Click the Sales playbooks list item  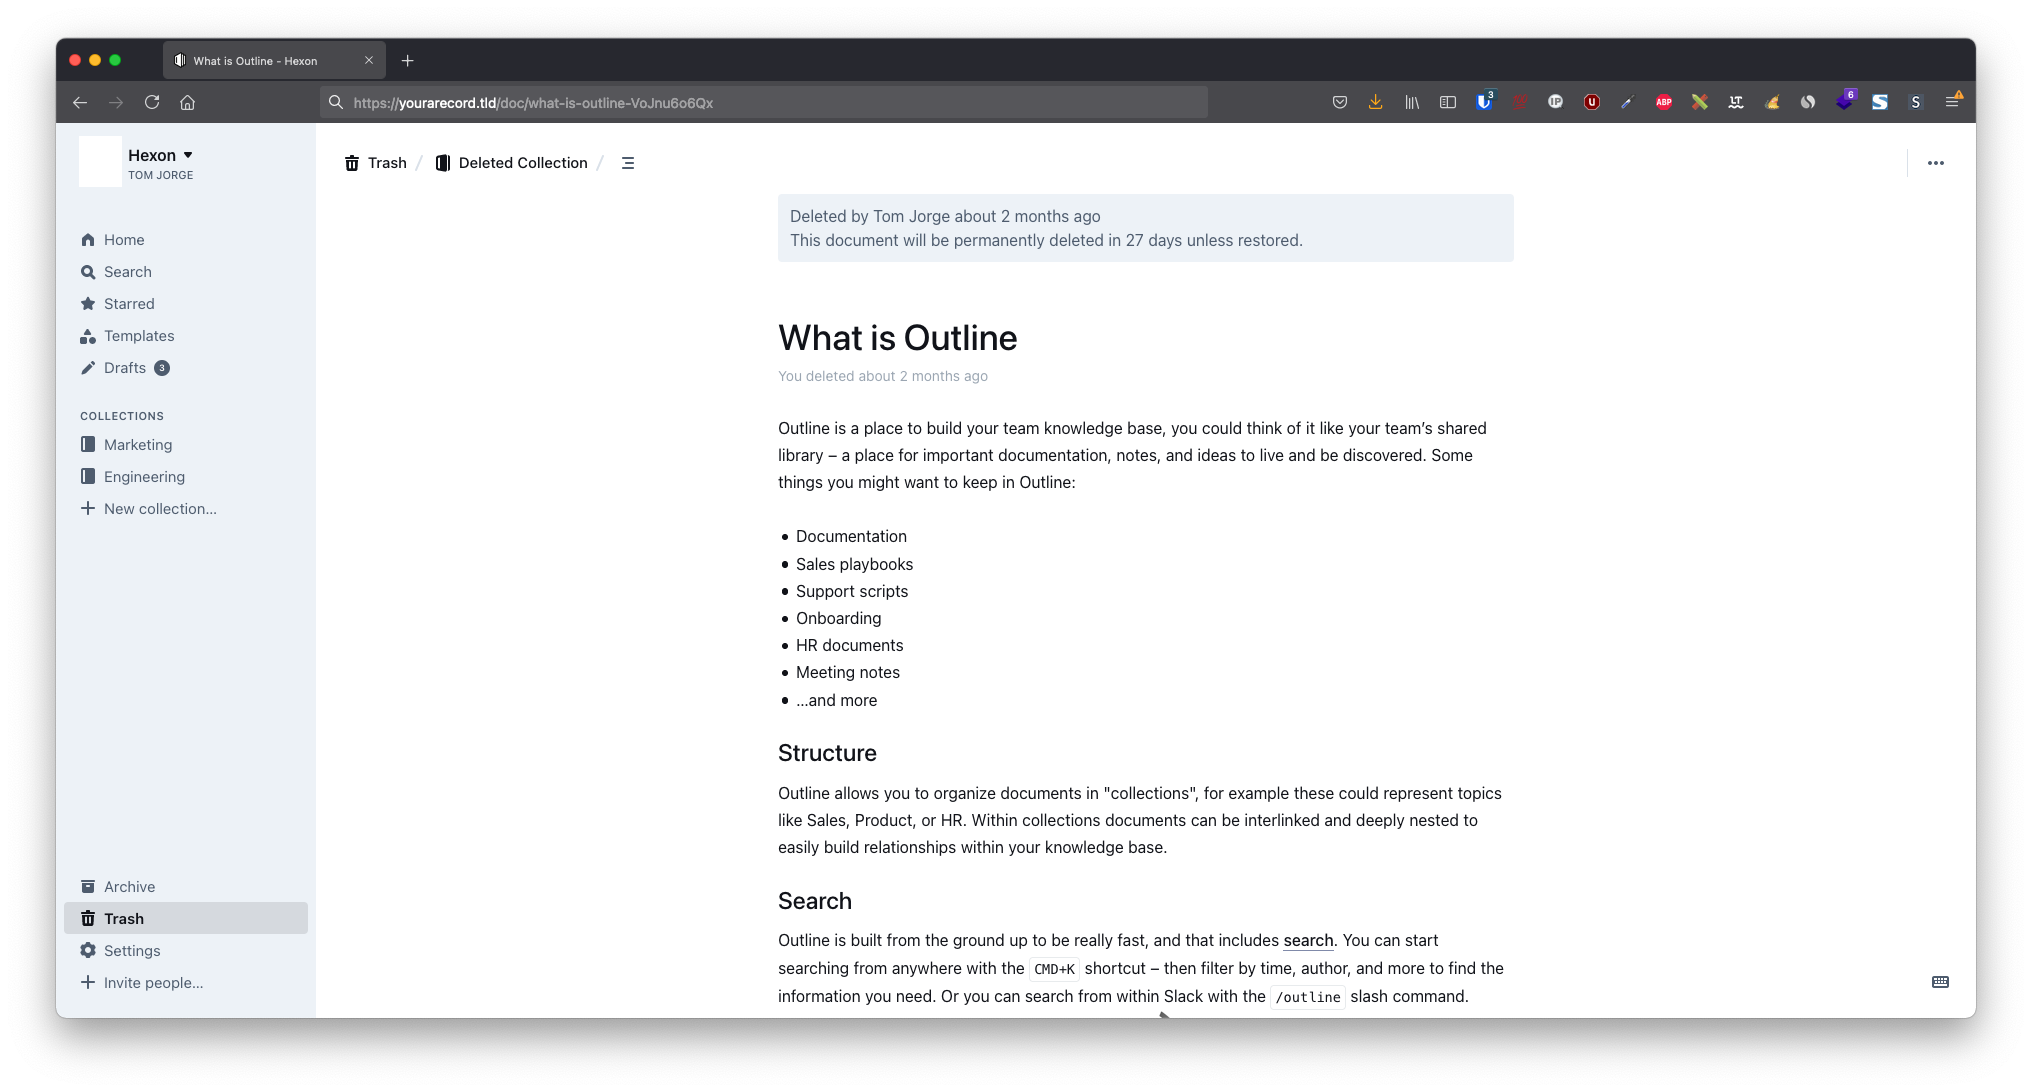click(x=854, y=565)
